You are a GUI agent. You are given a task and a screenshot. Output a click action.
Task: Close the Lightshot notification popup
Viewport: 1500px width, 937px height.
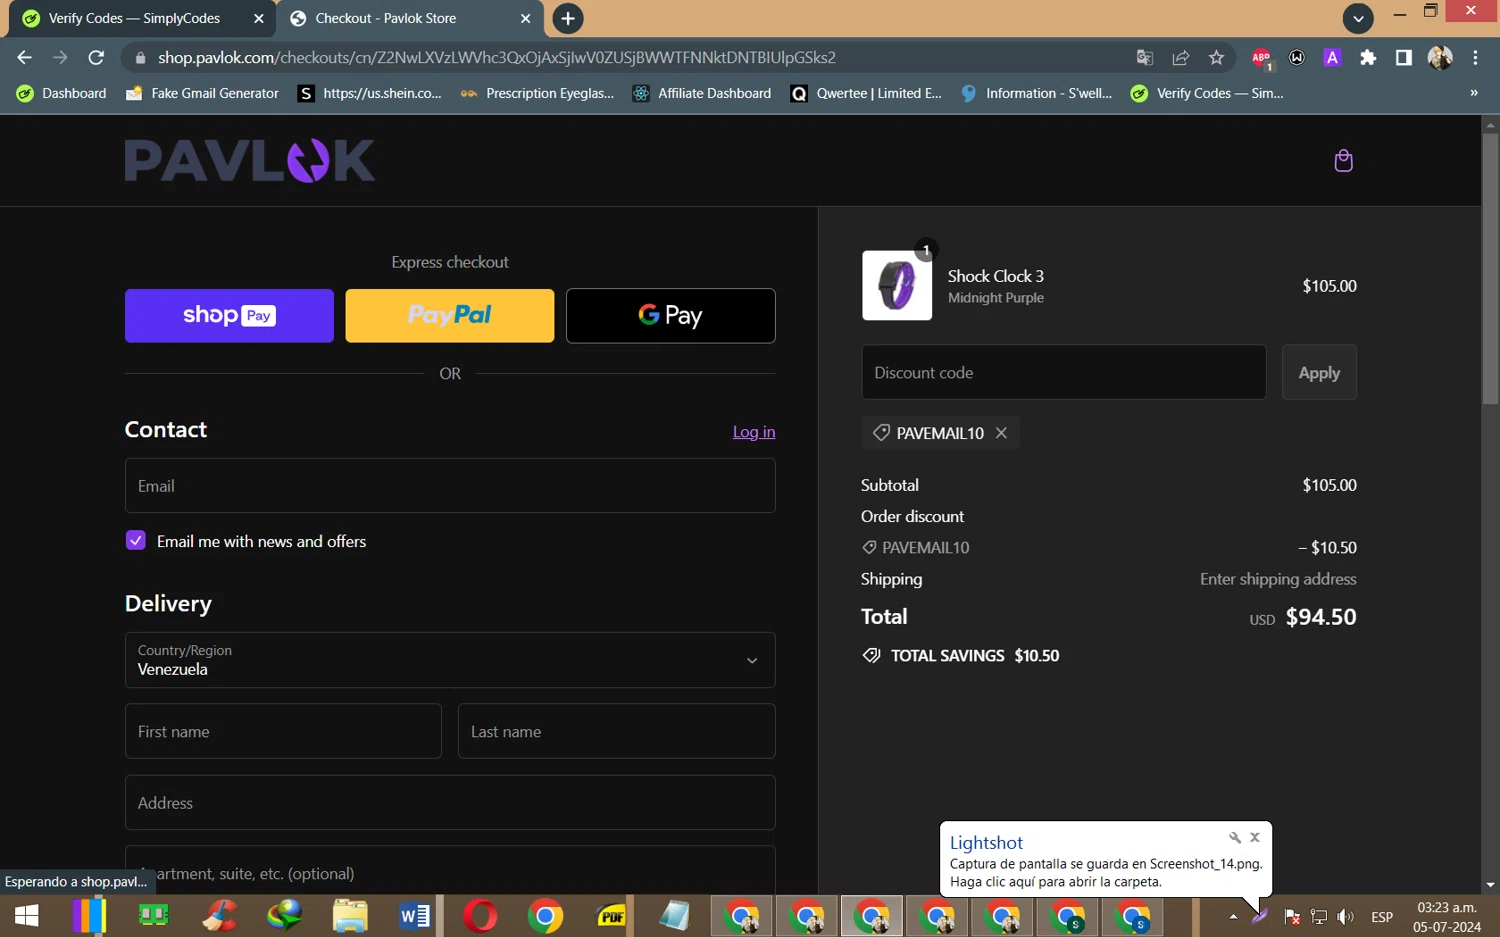coord(1255,838)
